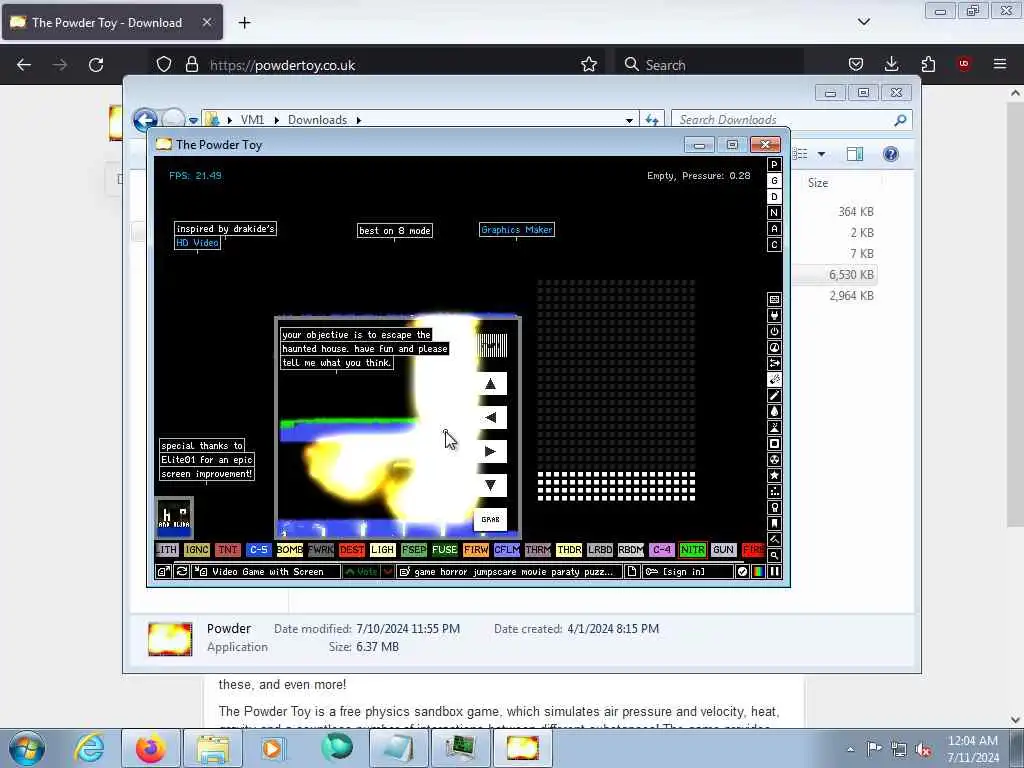Expand Explorer view options dropdown arrow
Screen dimensions: 1024x768
tap(822, 154)
